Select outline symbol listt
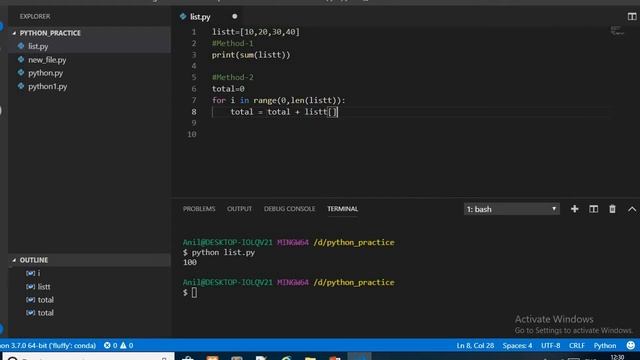 pos(44,287)
